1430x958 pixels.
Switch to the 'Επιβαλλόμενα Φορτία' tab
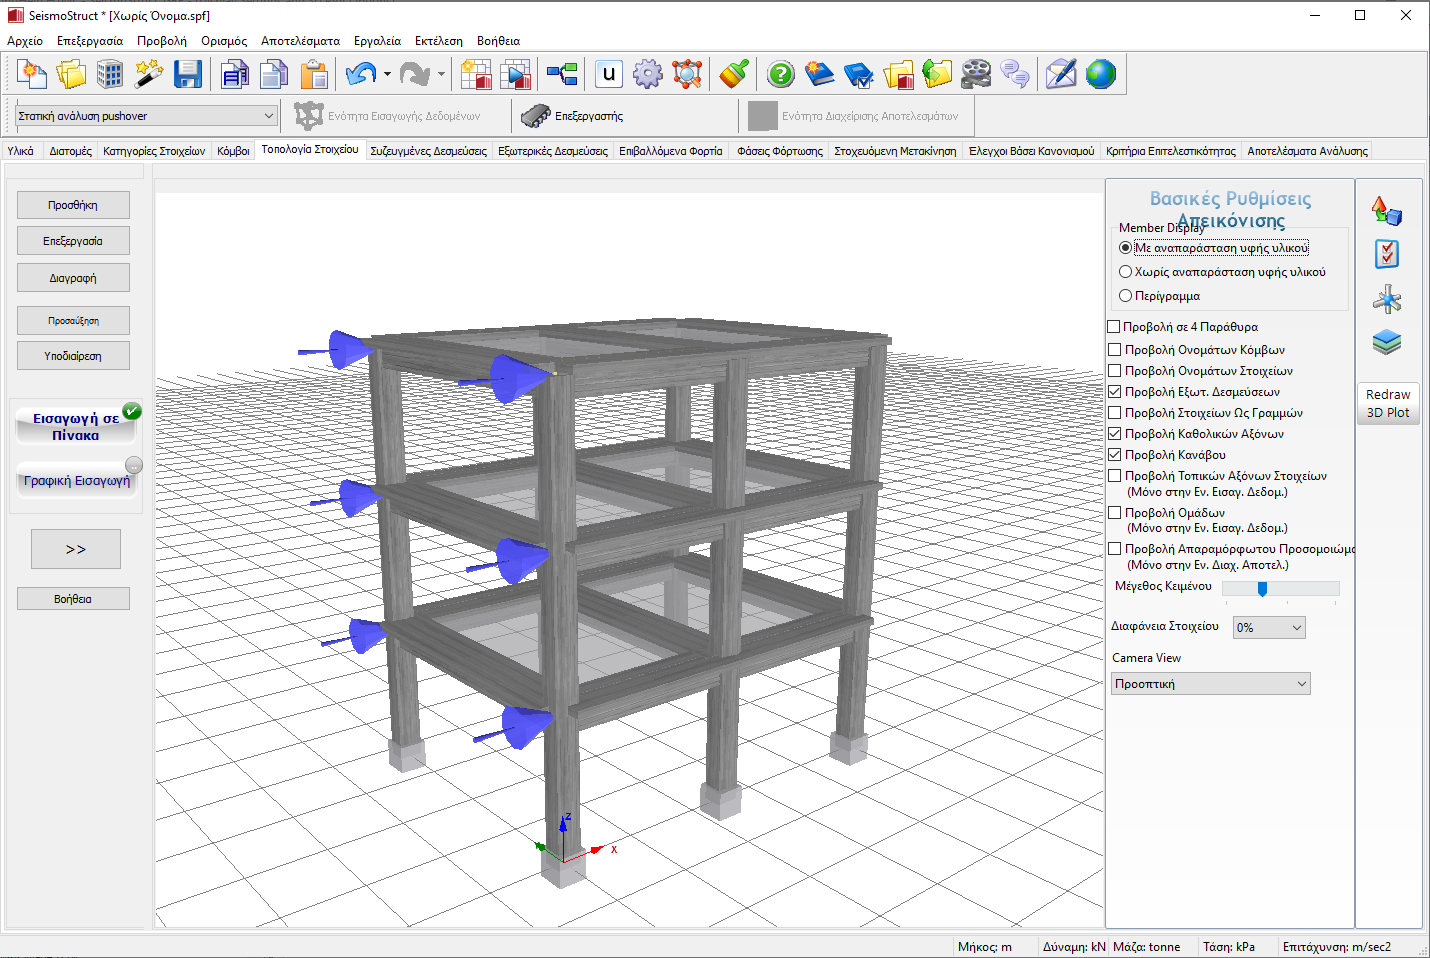point(670,151)
